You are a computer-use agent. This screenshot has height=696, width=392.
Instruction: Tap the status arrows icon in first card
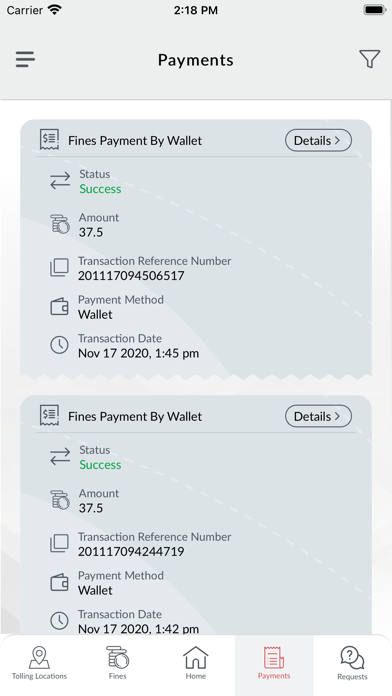tap(60, 181)
